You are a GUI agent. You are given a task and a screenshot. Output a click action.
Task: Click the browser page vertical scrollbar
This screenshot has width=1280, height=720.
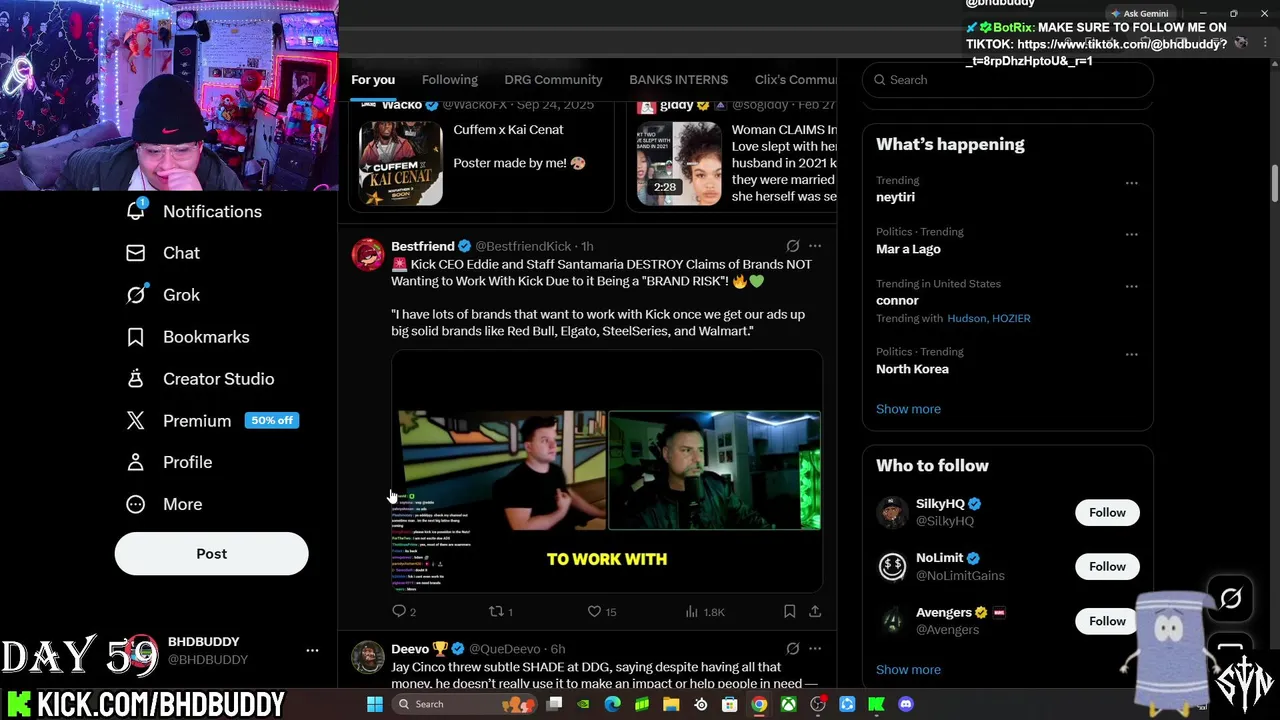[1275, 185]
